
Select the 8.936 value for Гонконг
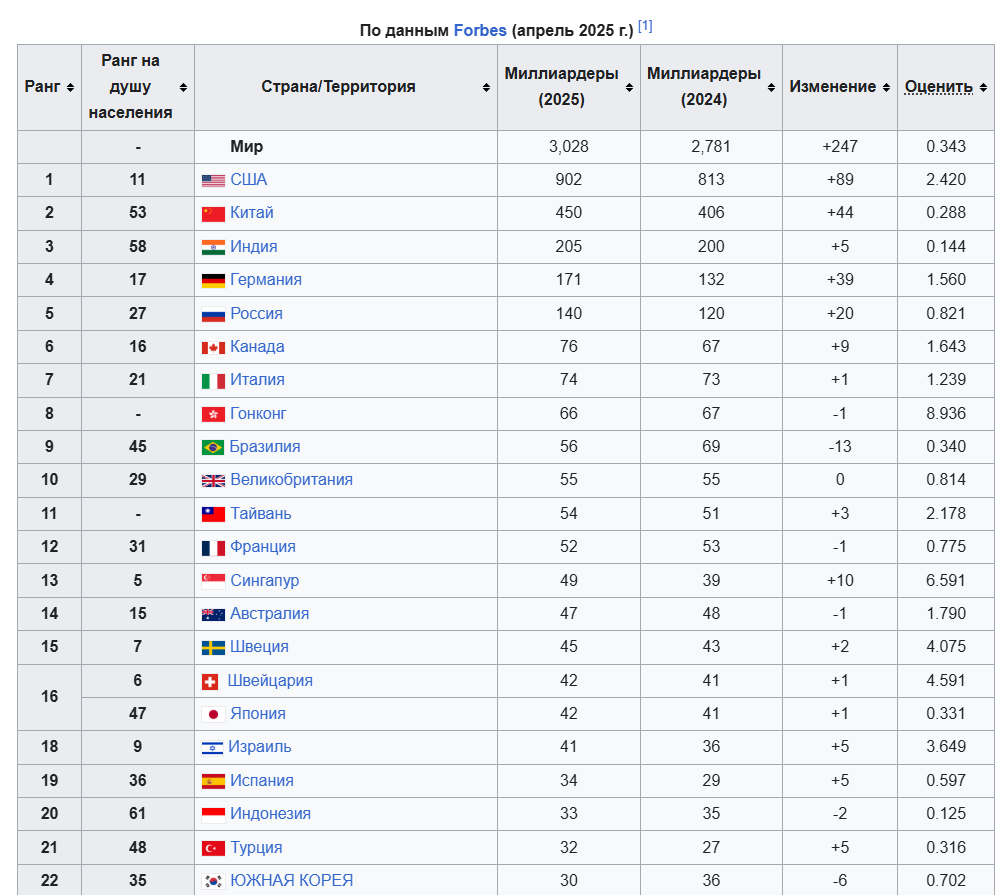coord(946,414)
